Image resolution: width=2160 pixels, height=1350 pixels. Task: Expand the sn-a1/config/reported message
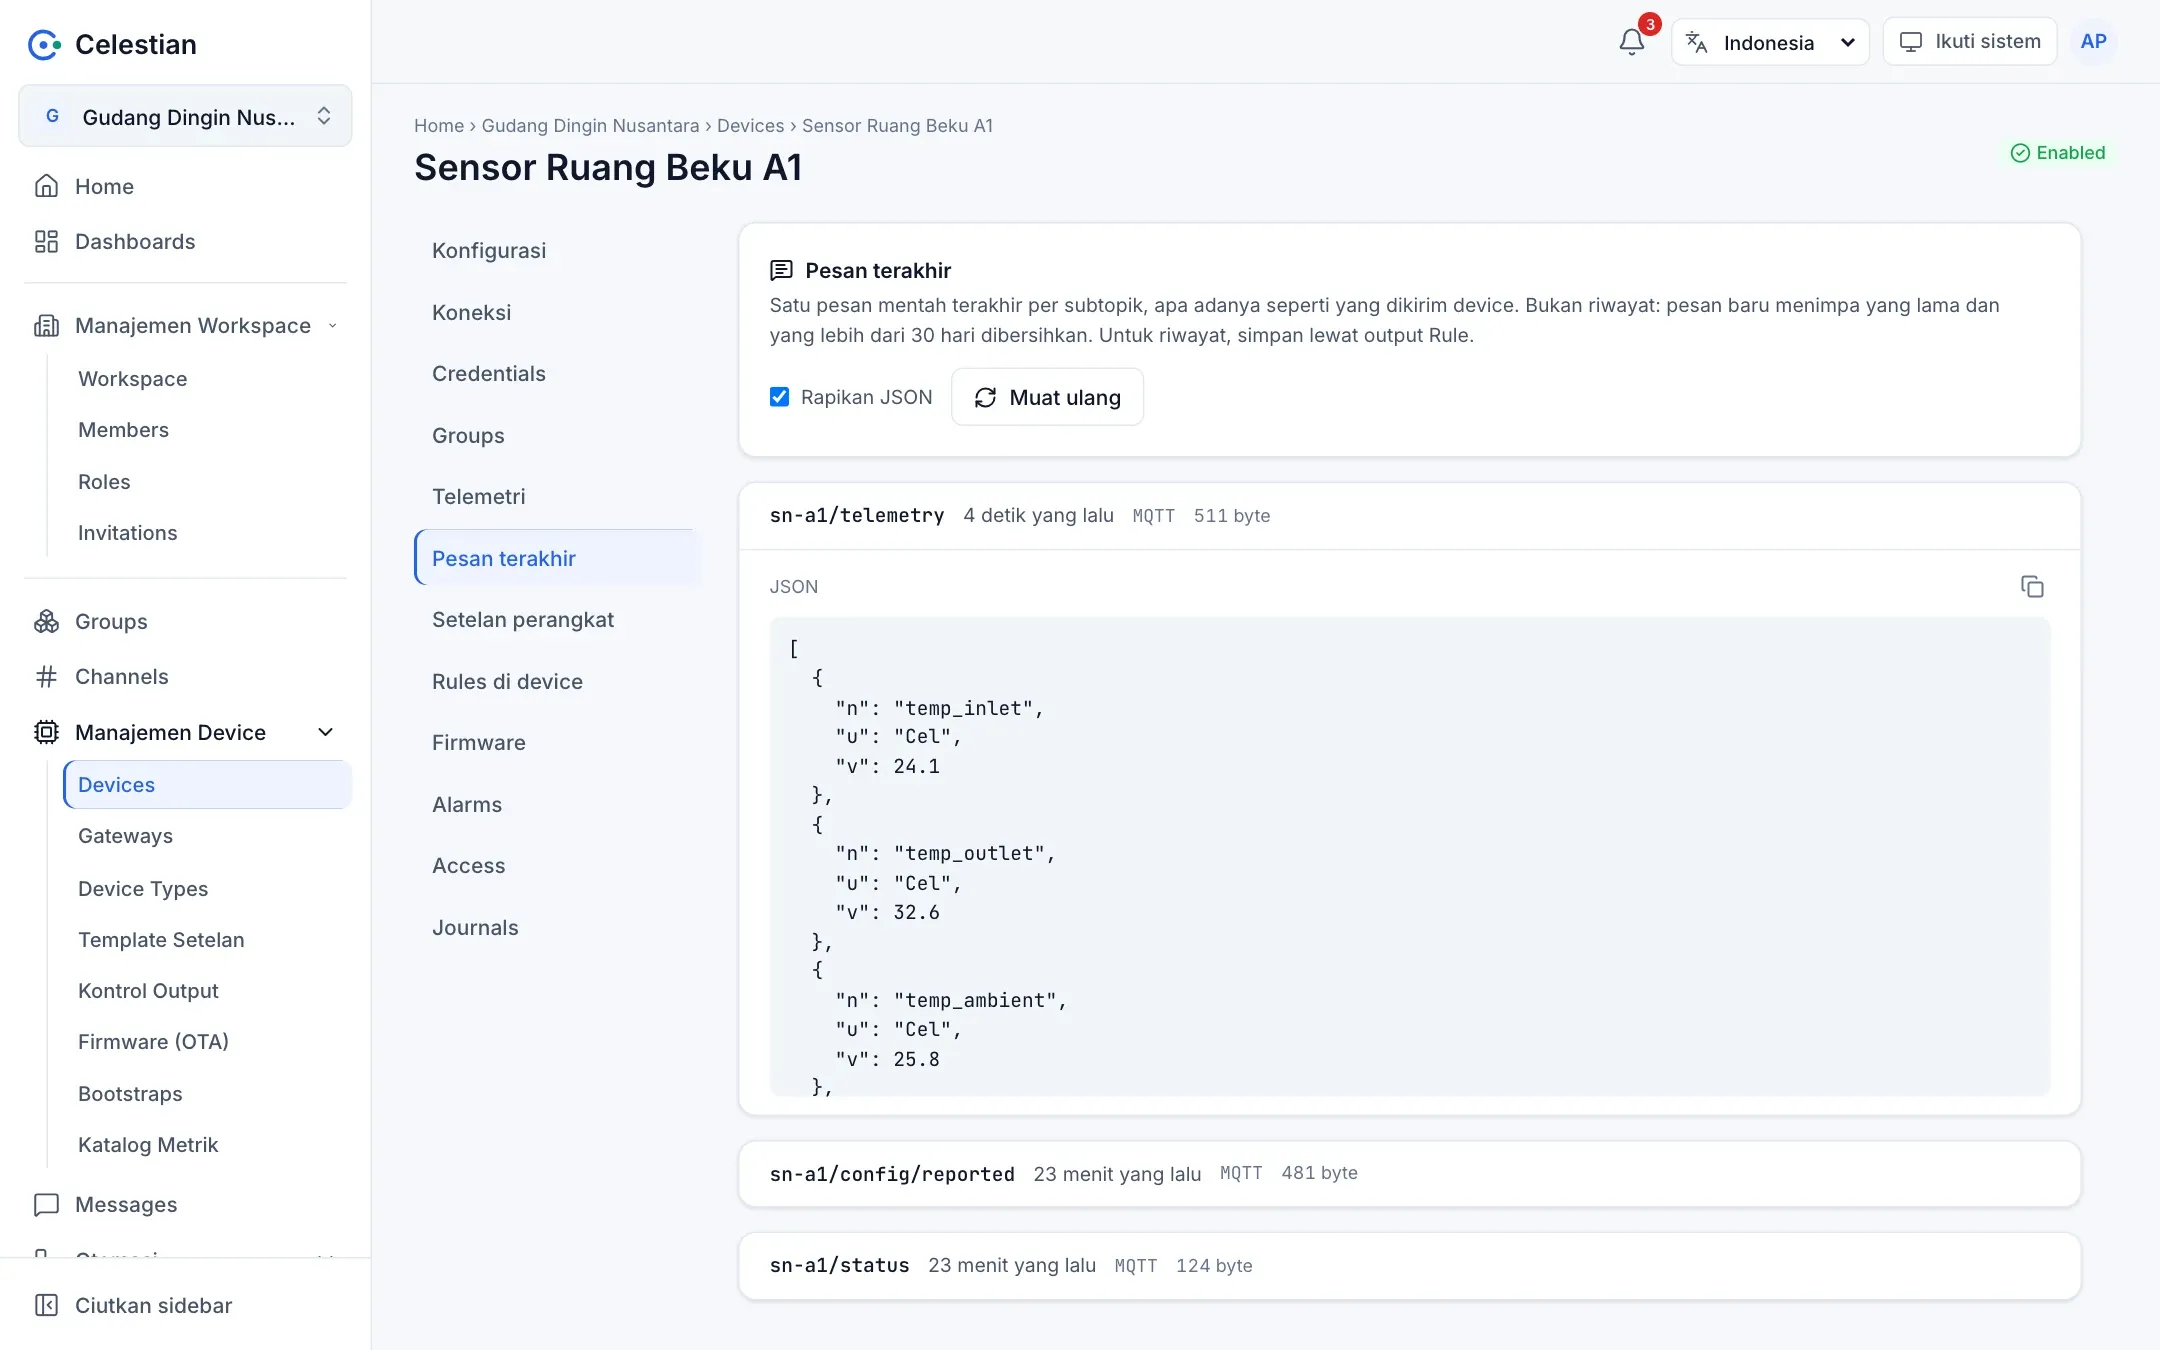1409,1174
